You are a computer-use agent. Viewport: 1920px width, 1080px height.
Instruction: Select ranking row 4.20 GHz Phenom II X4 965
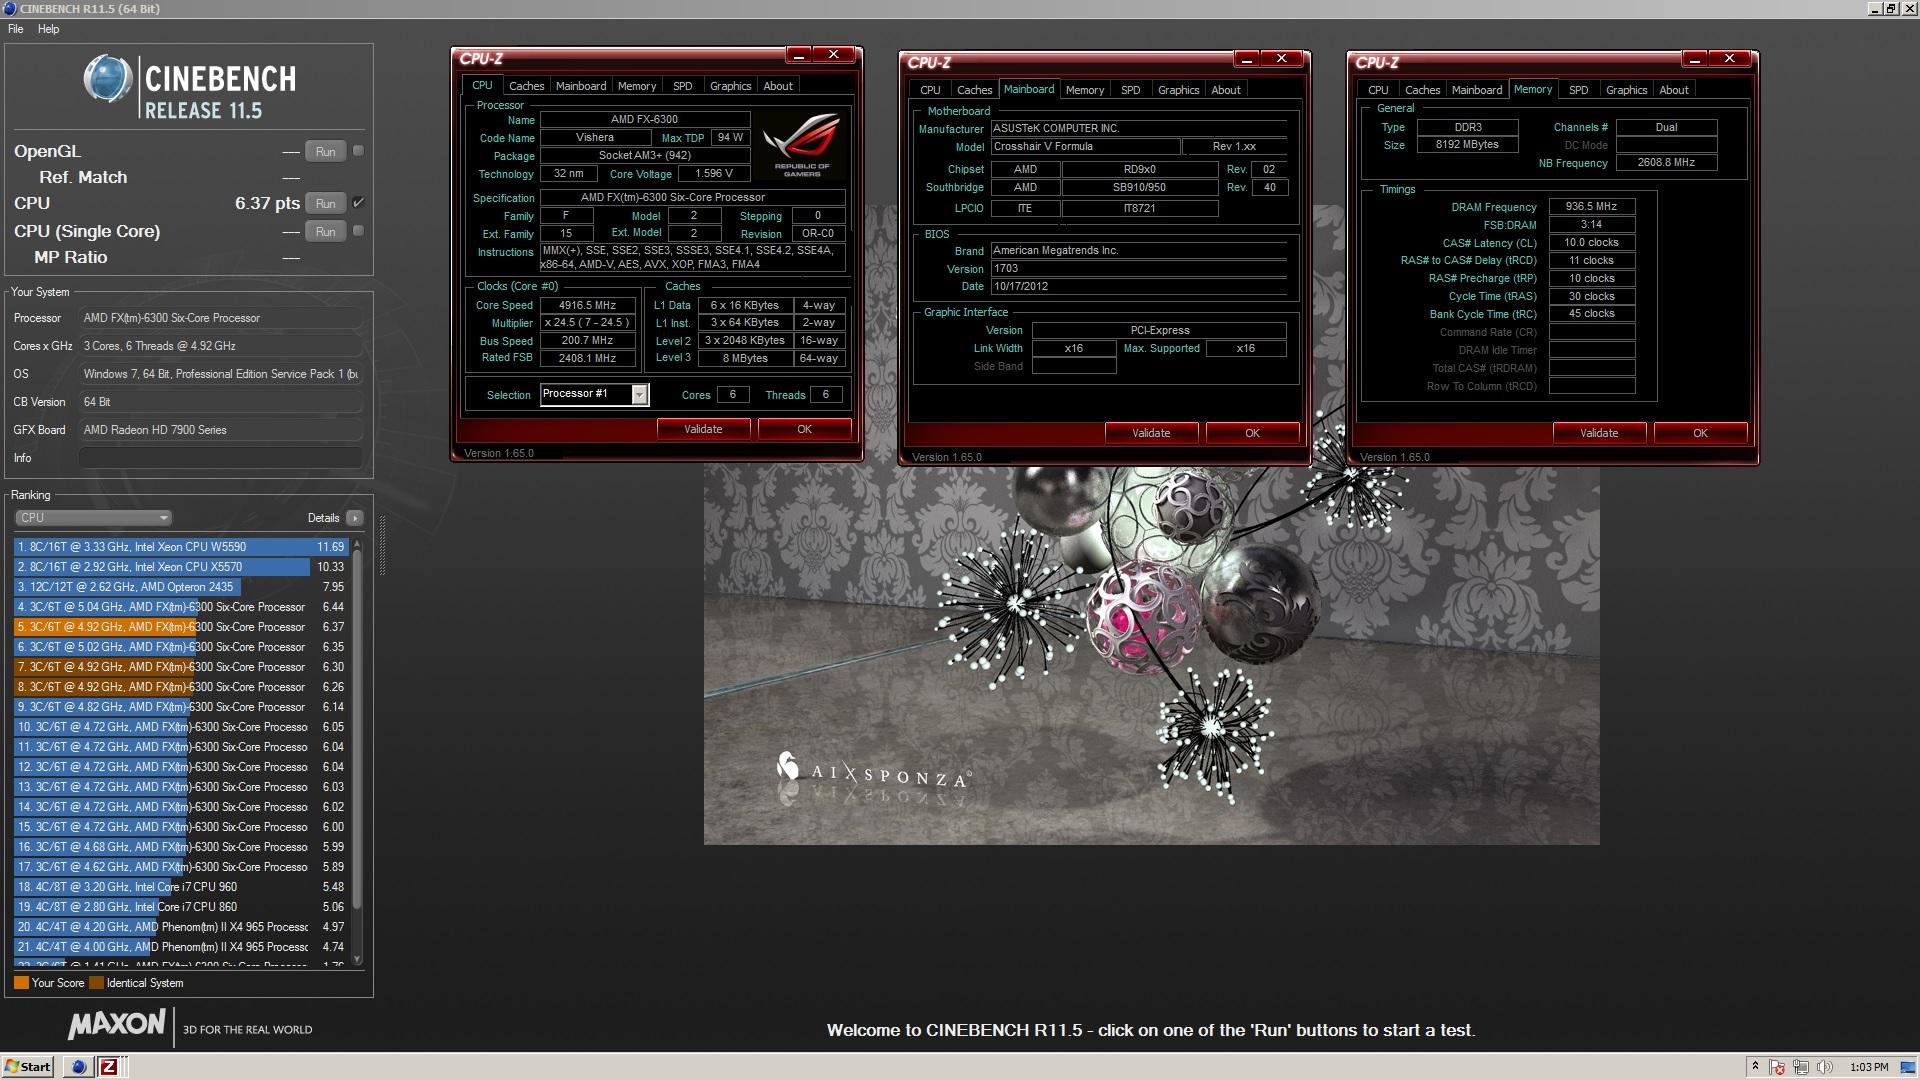click(x=181, y=927)
